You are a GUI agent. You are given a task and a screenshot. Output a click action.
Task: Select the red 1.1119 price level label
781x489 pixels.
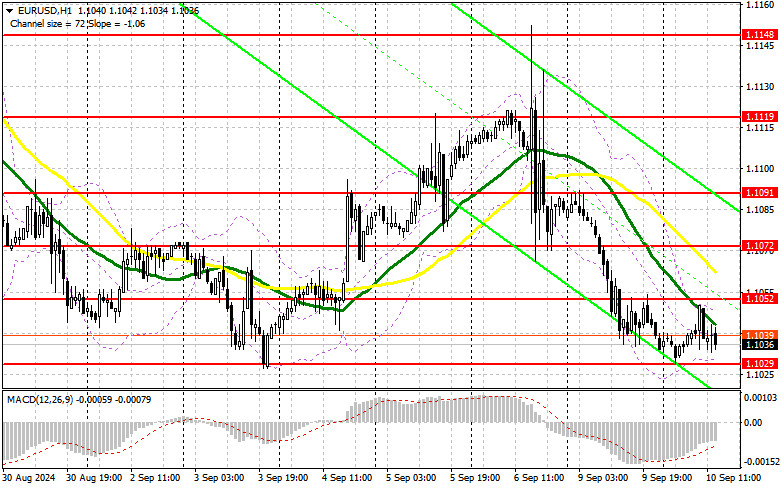[x=760, y=117]
